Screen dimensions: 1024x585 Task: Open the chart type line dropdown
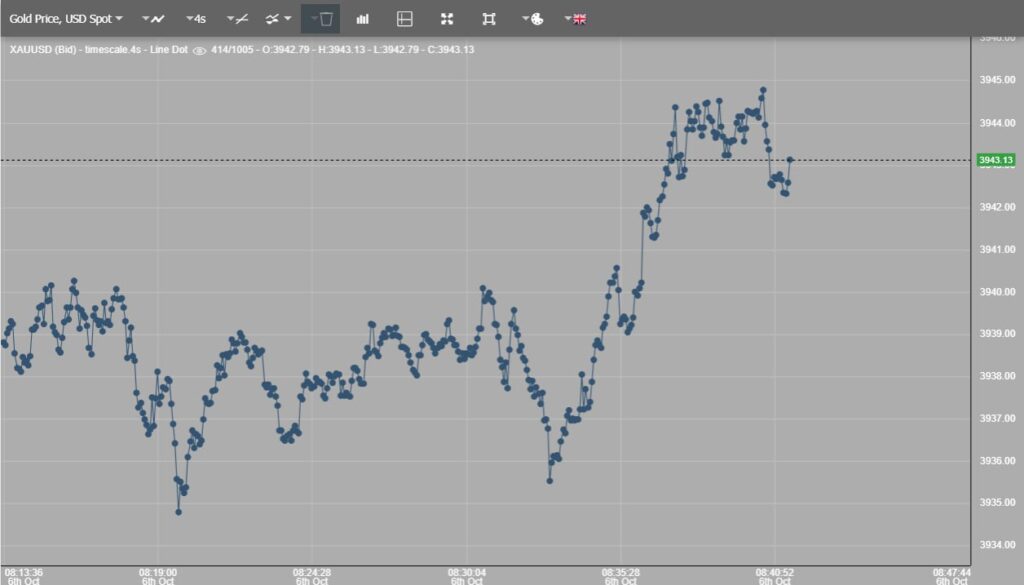pos(154,18)
